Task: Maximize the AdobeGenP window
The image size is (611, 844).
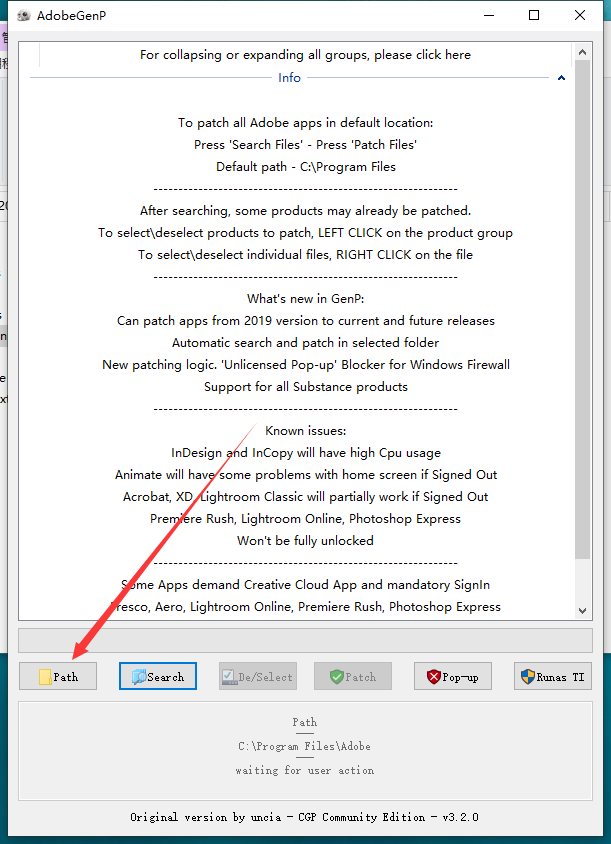Action: click(x=534, y=15)
